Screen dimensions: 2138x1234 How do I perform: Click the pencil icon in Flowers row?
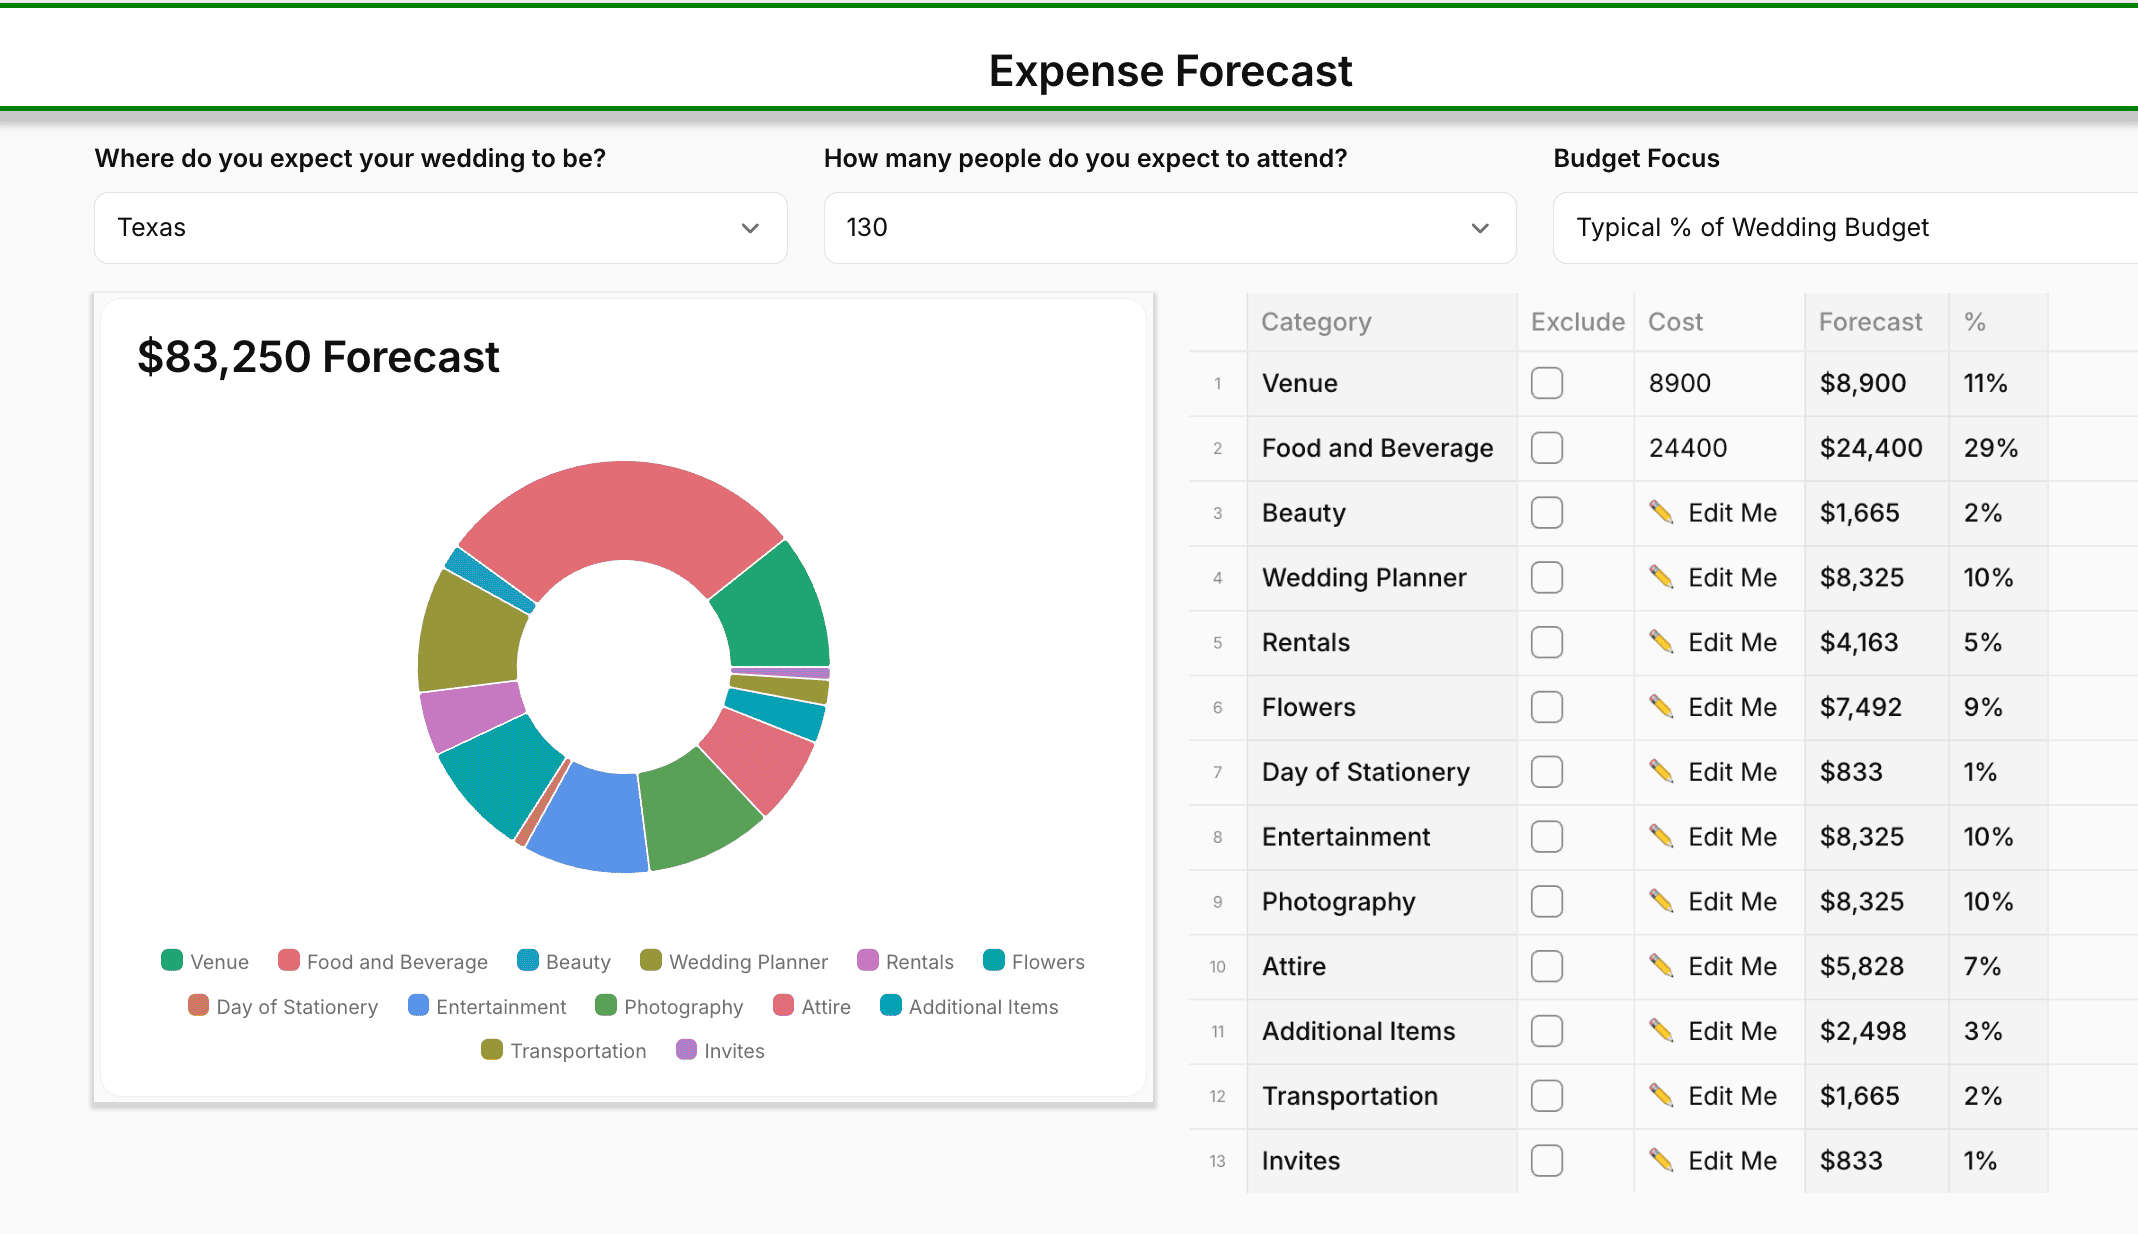[x=1661, y=707]
